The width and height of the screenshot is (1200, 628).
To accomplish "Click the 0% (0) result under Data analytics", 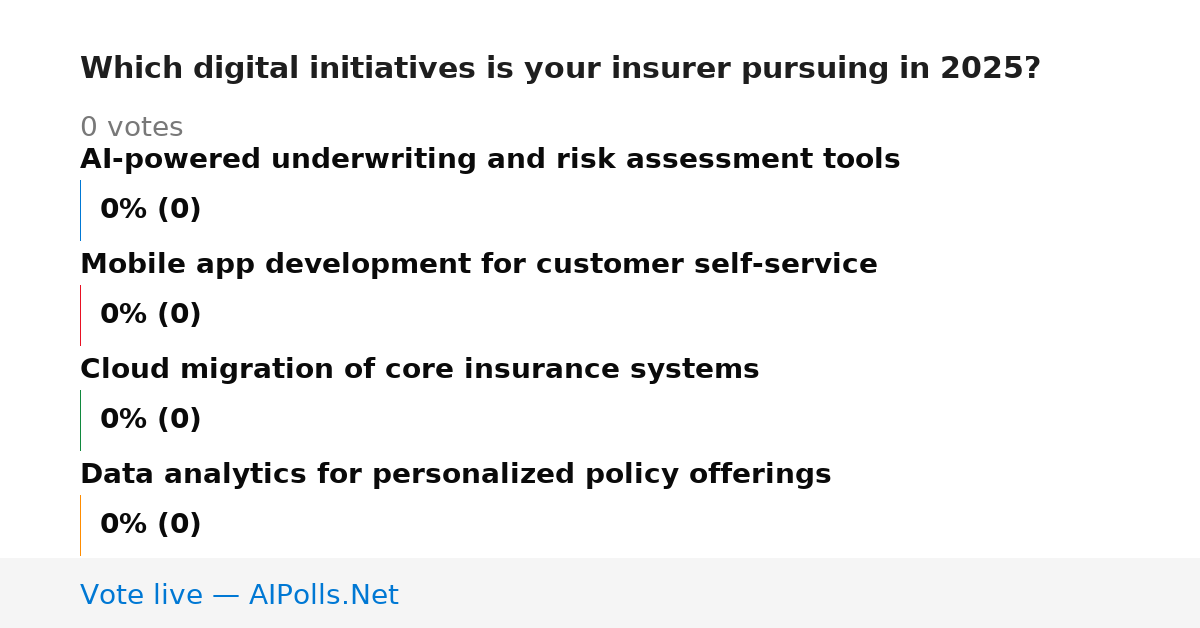I will pyautogui.click(x=151, y=525).
